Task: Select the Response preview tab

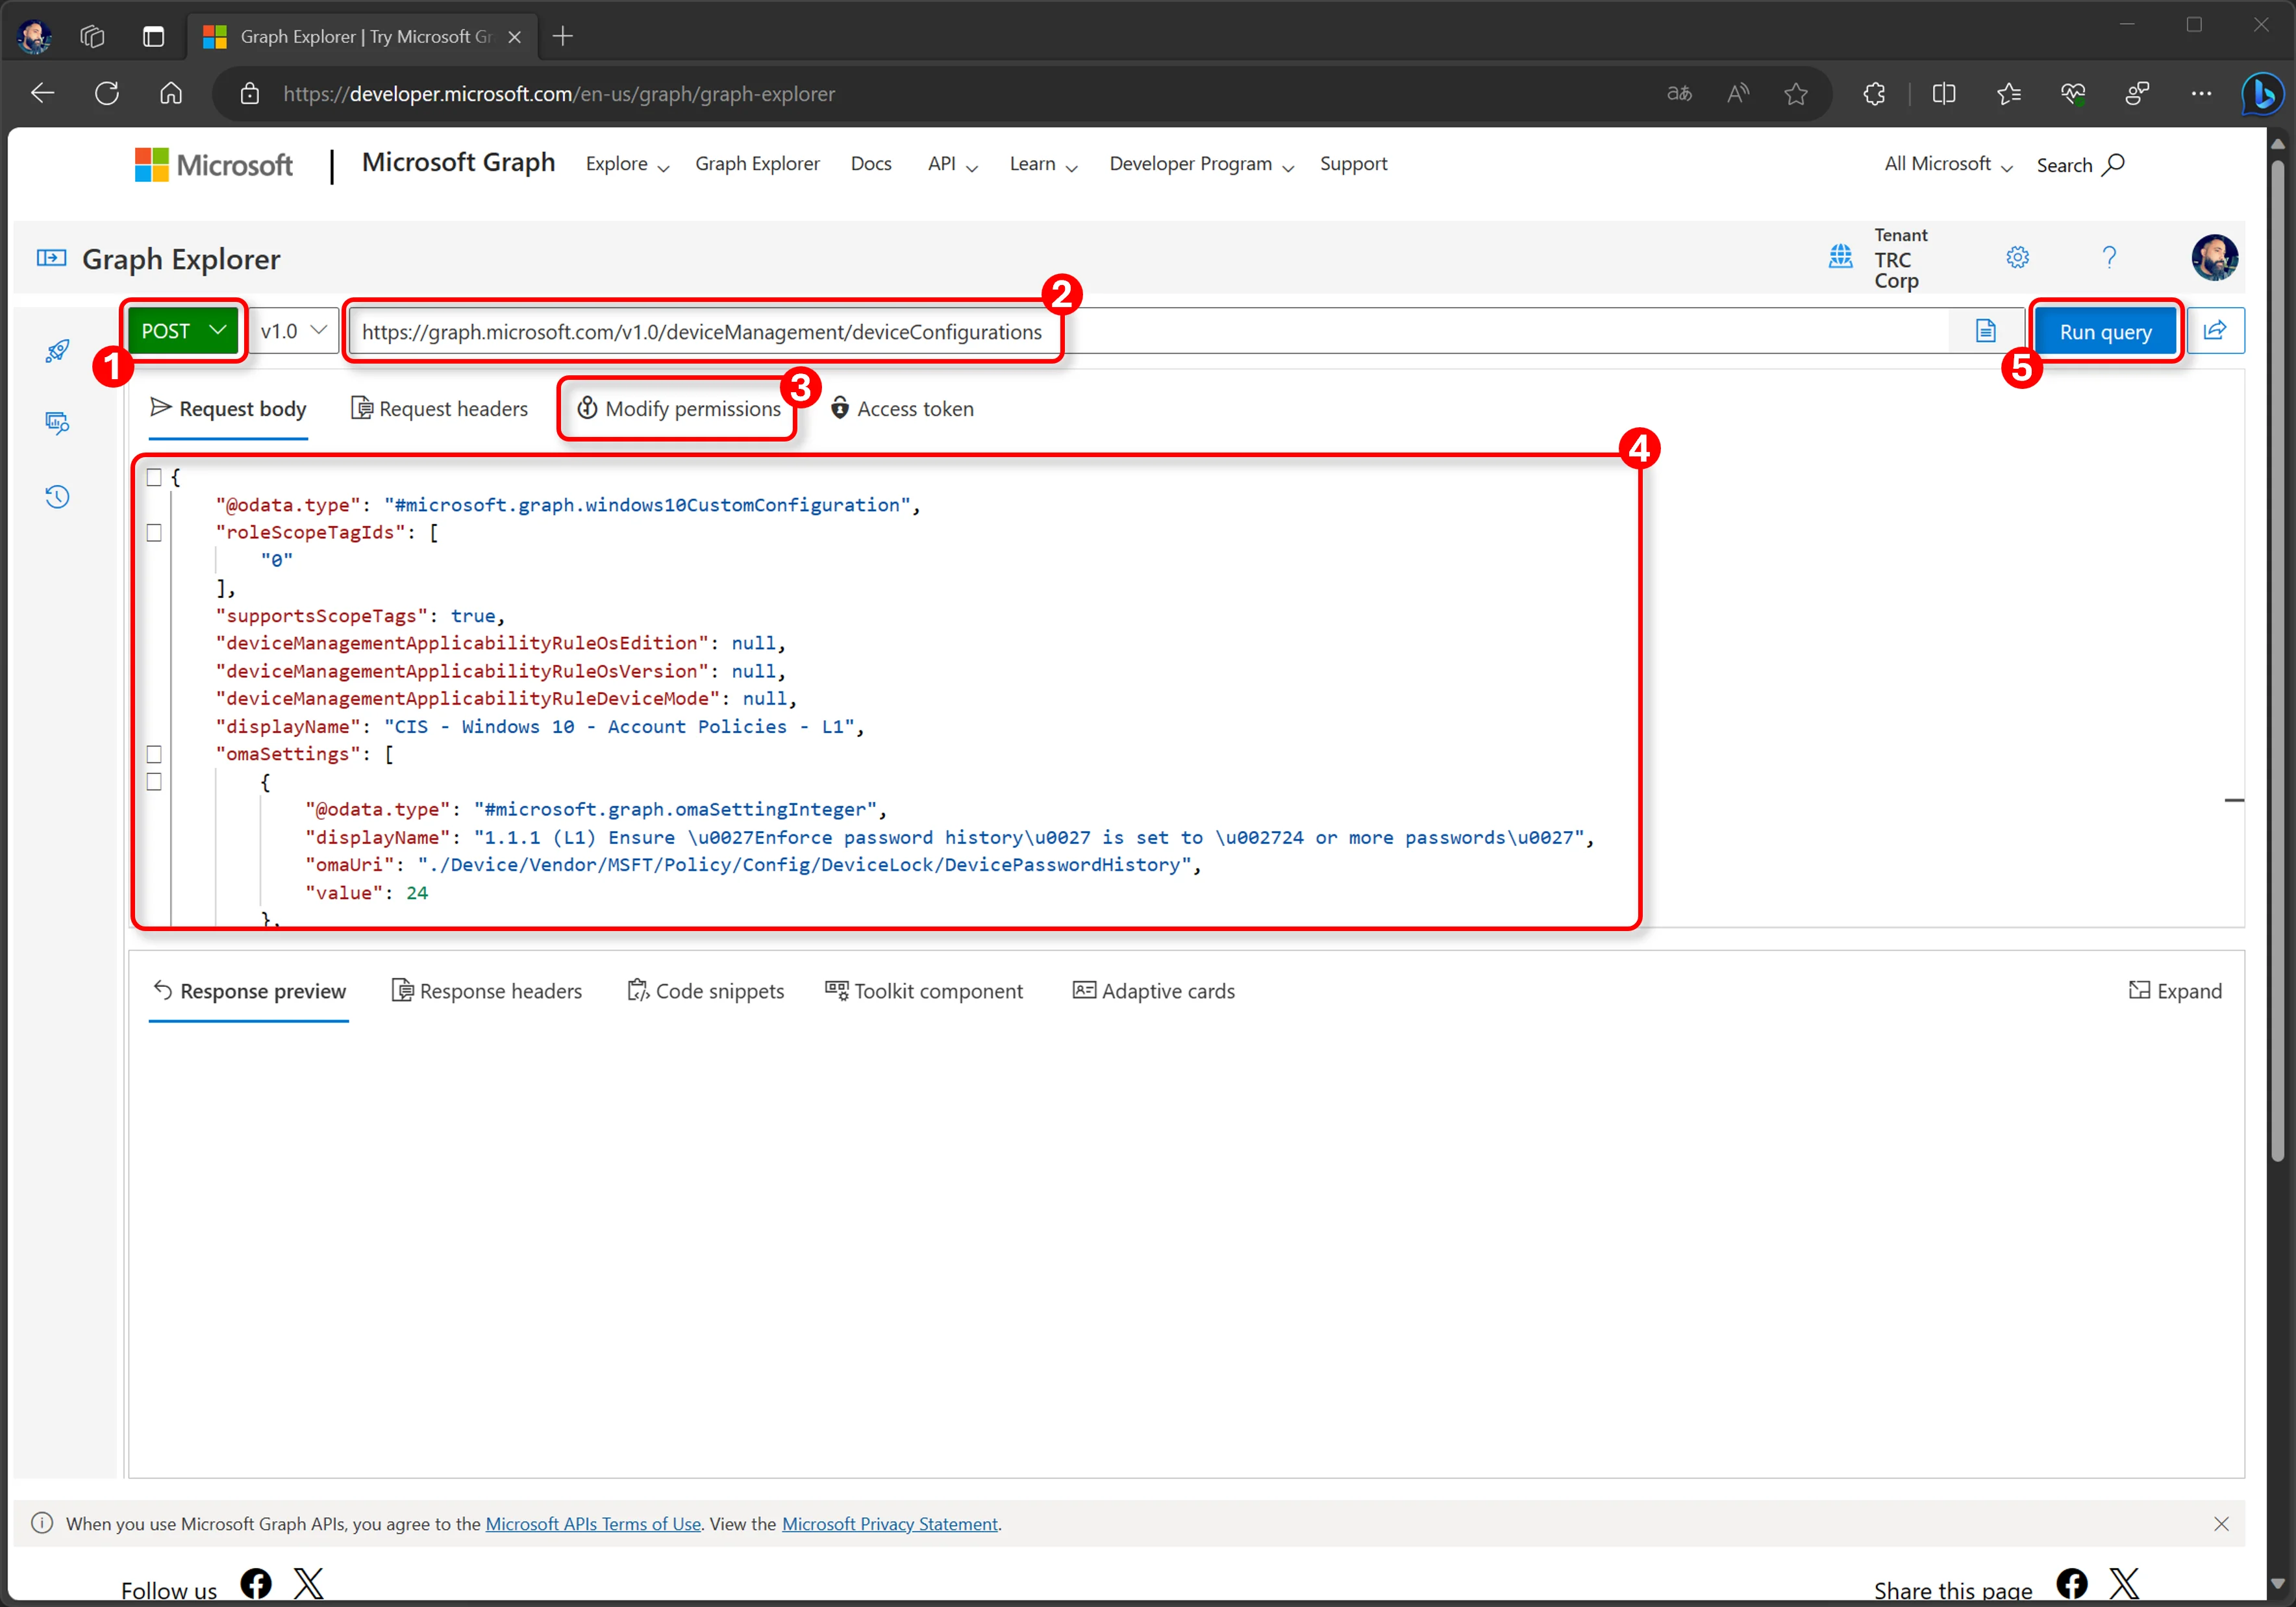Action: 249,991
